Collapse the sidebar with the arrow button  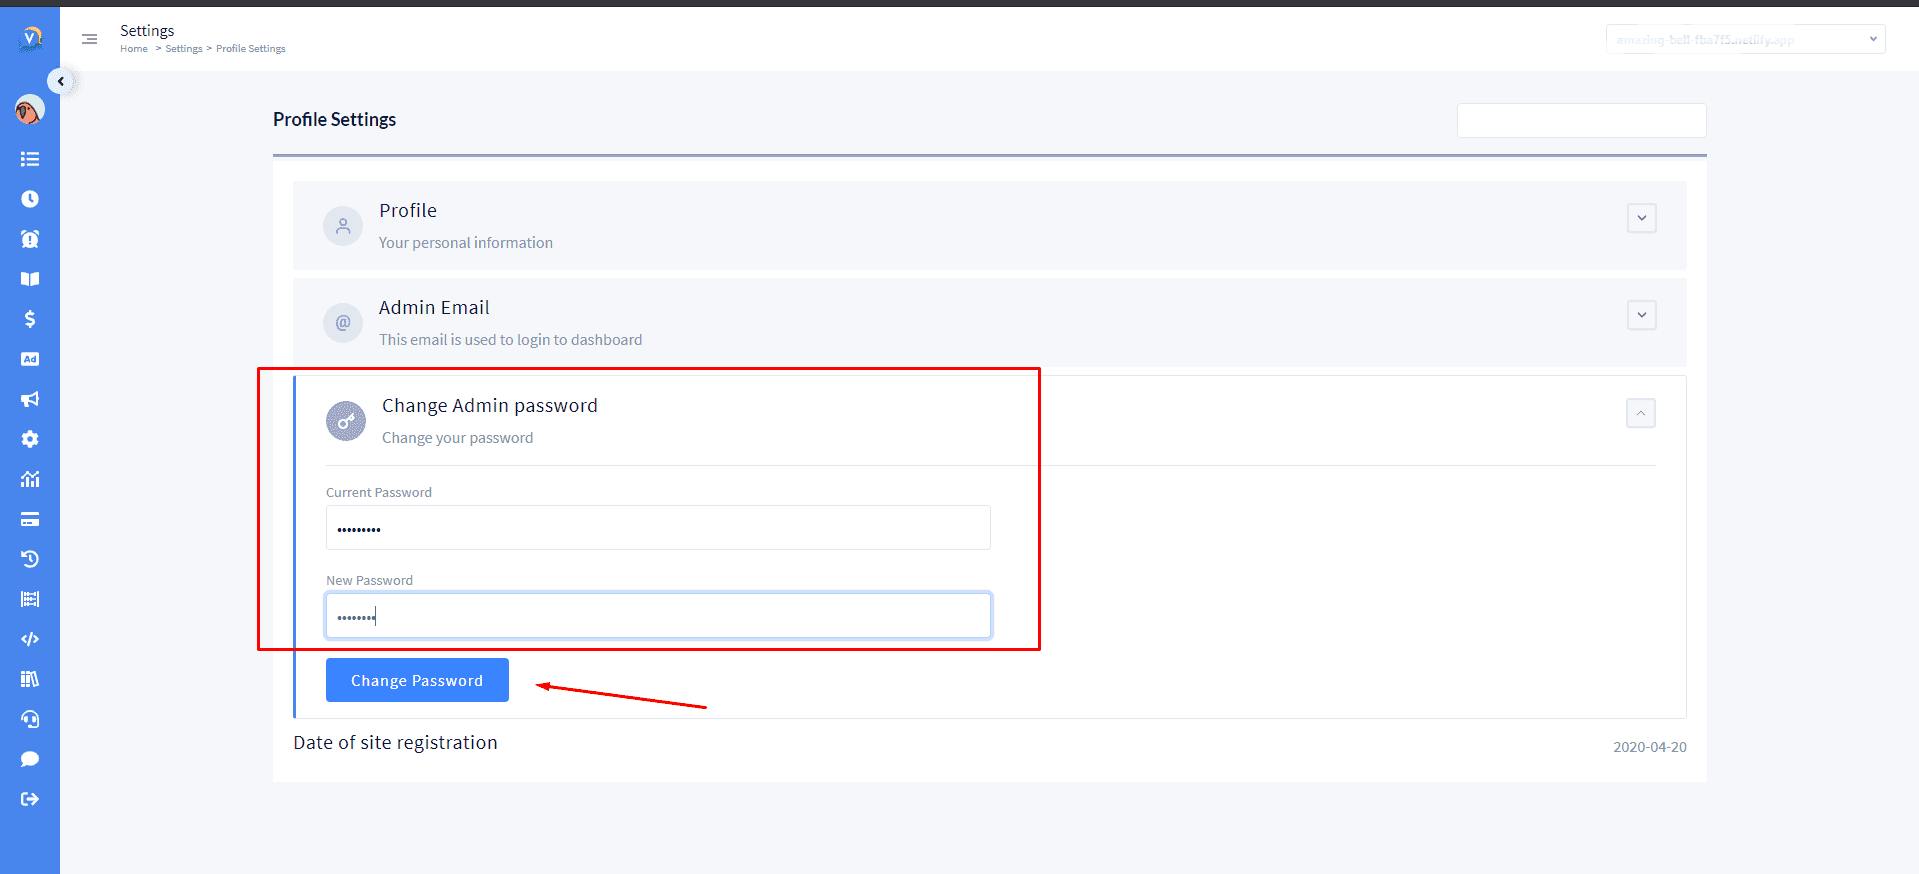coord(61,82)
